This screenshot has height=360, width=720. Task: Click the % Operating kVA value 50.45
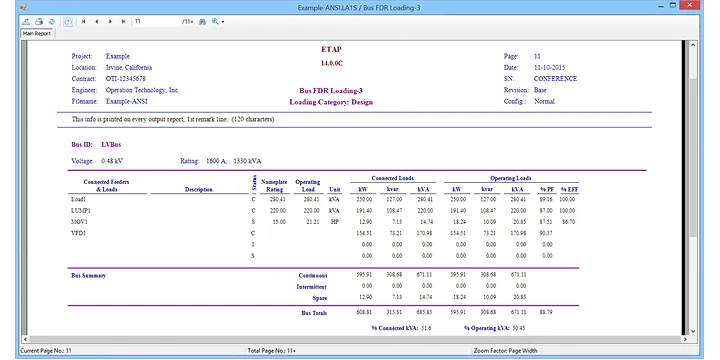click(x=519, y=328)
